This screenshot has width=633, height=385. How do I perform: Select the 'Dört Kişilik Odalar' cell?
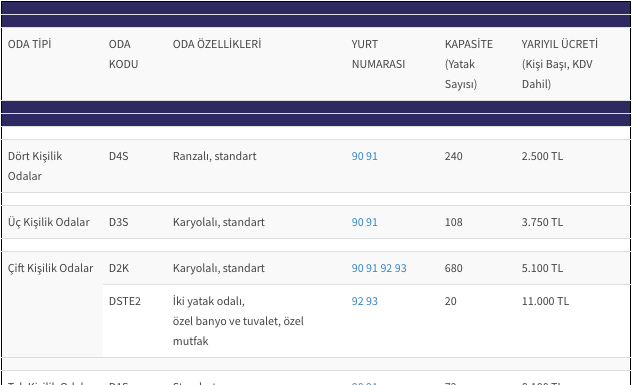(35, 166)
